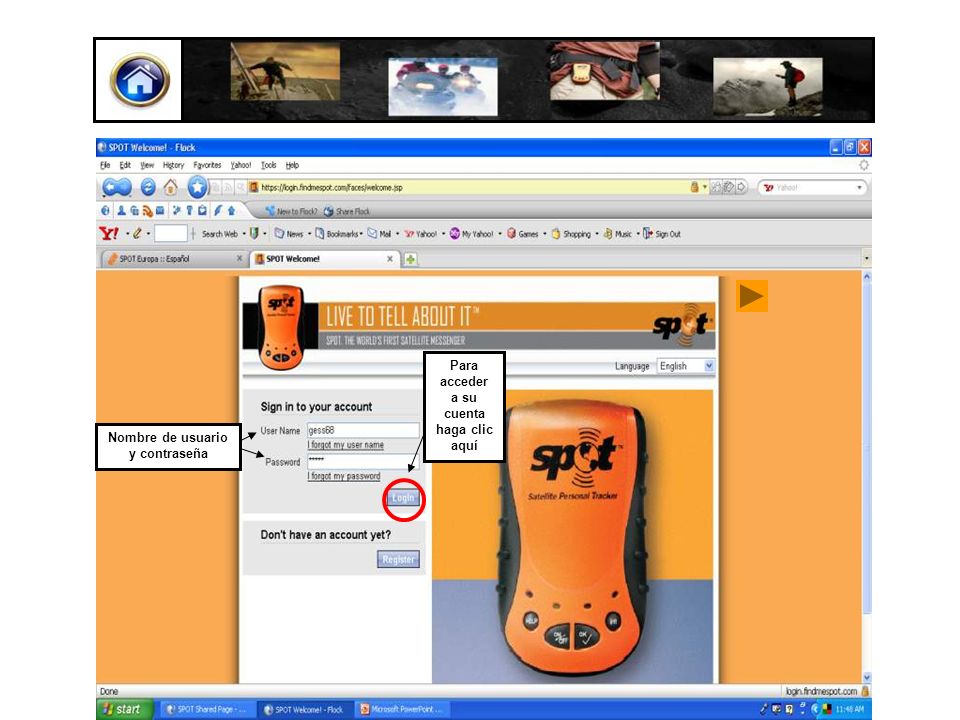Reload the page with the browser refresh icon
This screenshot has height=720, width=960.
(148, 187)
